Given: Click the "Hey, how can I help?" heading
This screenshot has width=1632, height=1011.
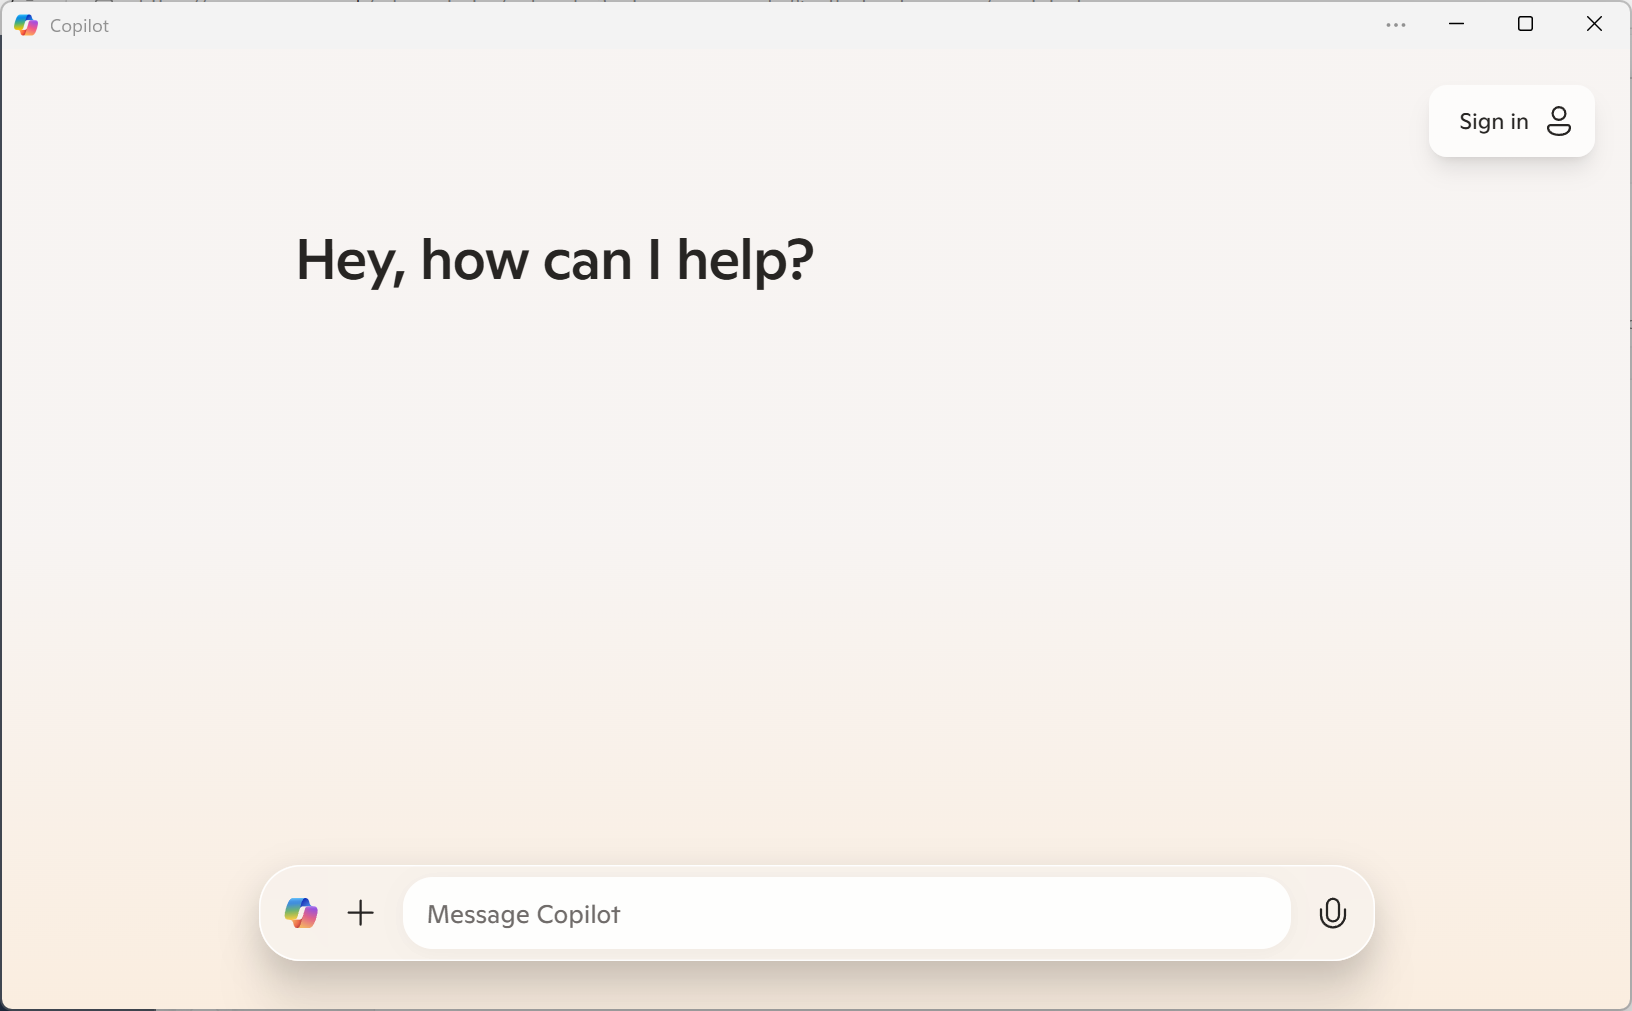Looking at the screenshot, I should click(555, 260).
